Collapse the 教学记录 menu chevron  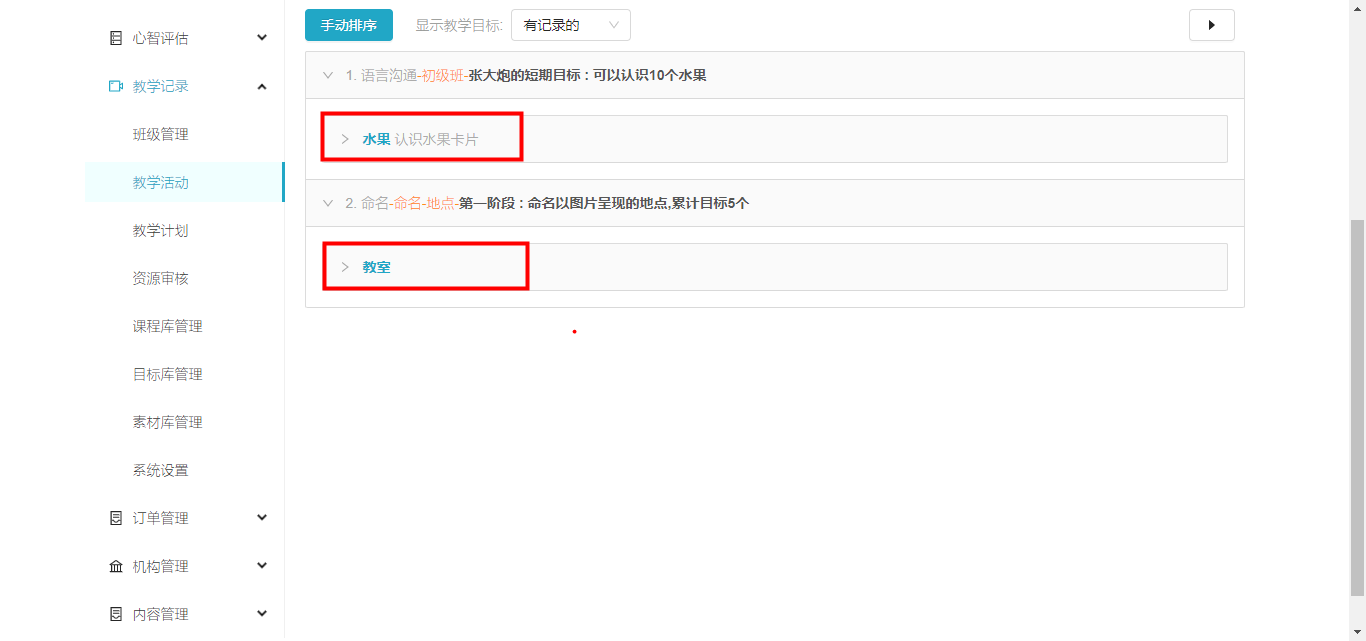[262, 86]
